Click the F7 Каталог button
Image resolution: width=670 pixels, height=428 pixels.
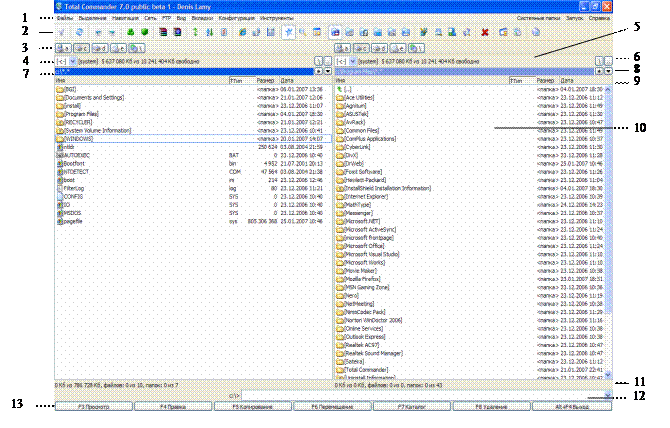(x=411, y=407)
